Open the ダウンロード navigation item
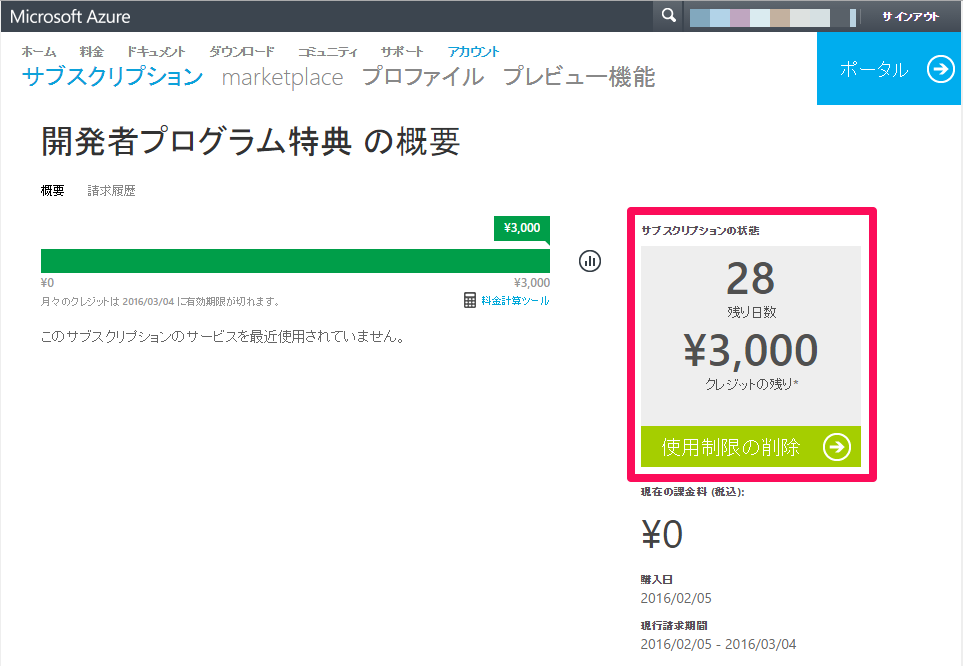The width and height of the screenshot is (963, 666). [241, 52]
